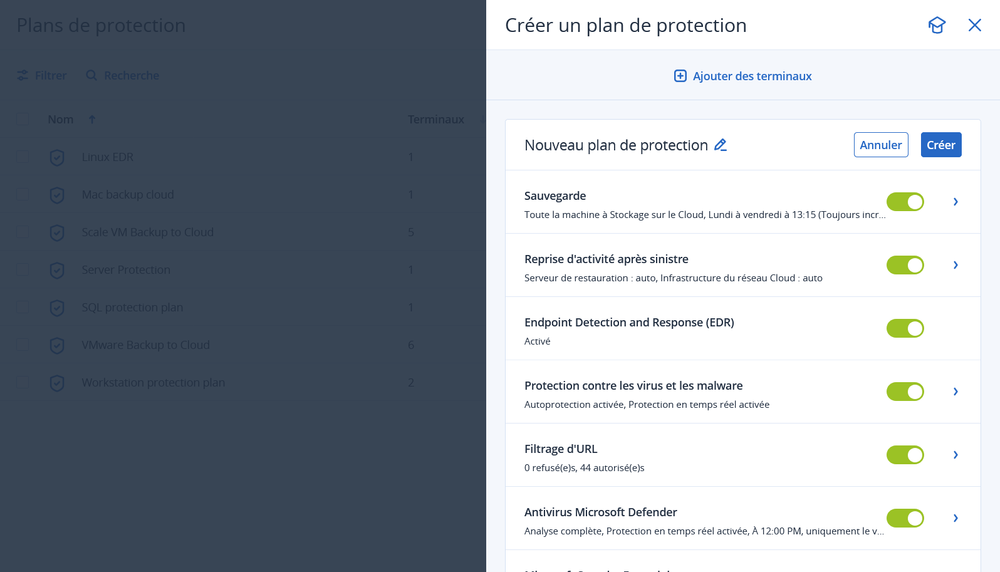The width and height of the screenshot is (1000, 572).
Task: Click the graduation cap help icon
Action: point(936,25)
